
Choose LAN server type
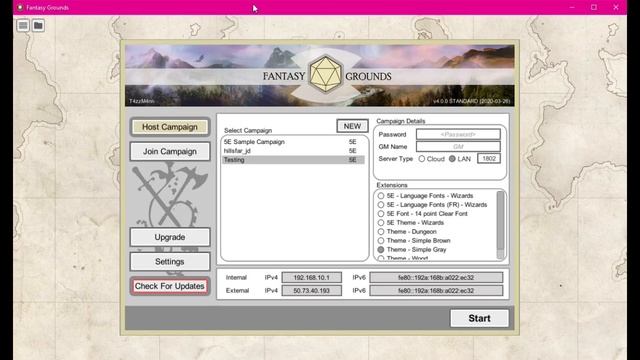pyautogui.click(x=452, y=159)
